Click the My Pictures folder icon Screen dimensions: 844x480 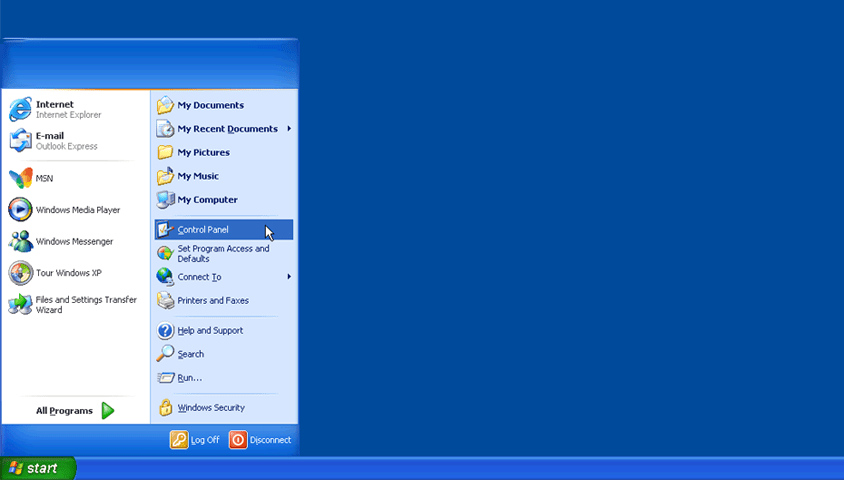[165, 152]
